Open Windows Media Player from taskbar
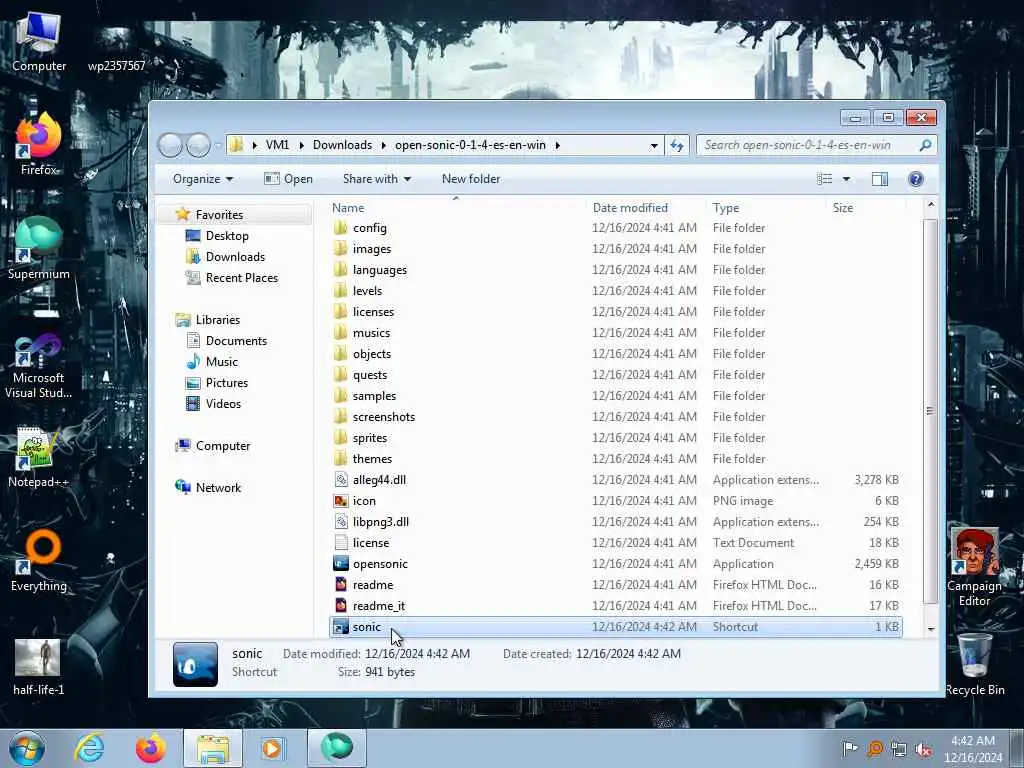Screen dimensions: 1024x768 (273, 748)
